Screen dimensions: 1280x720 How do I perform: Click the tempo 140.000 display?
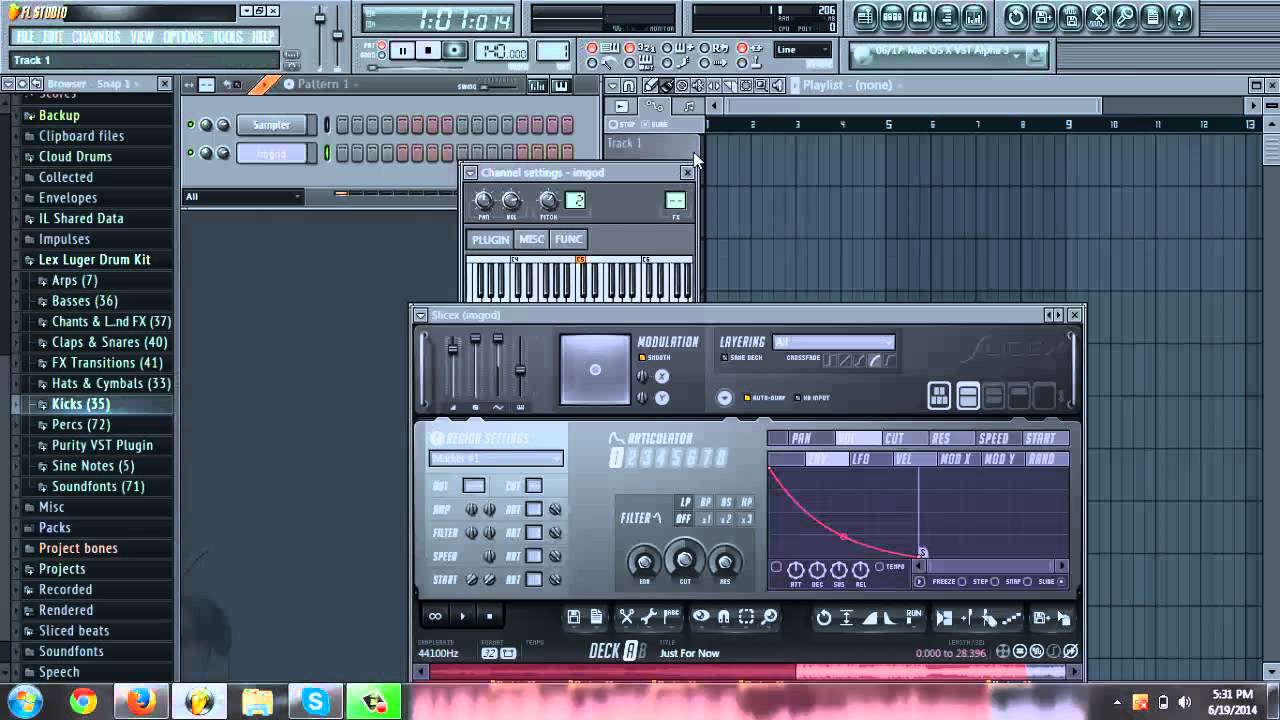(501, 51)
